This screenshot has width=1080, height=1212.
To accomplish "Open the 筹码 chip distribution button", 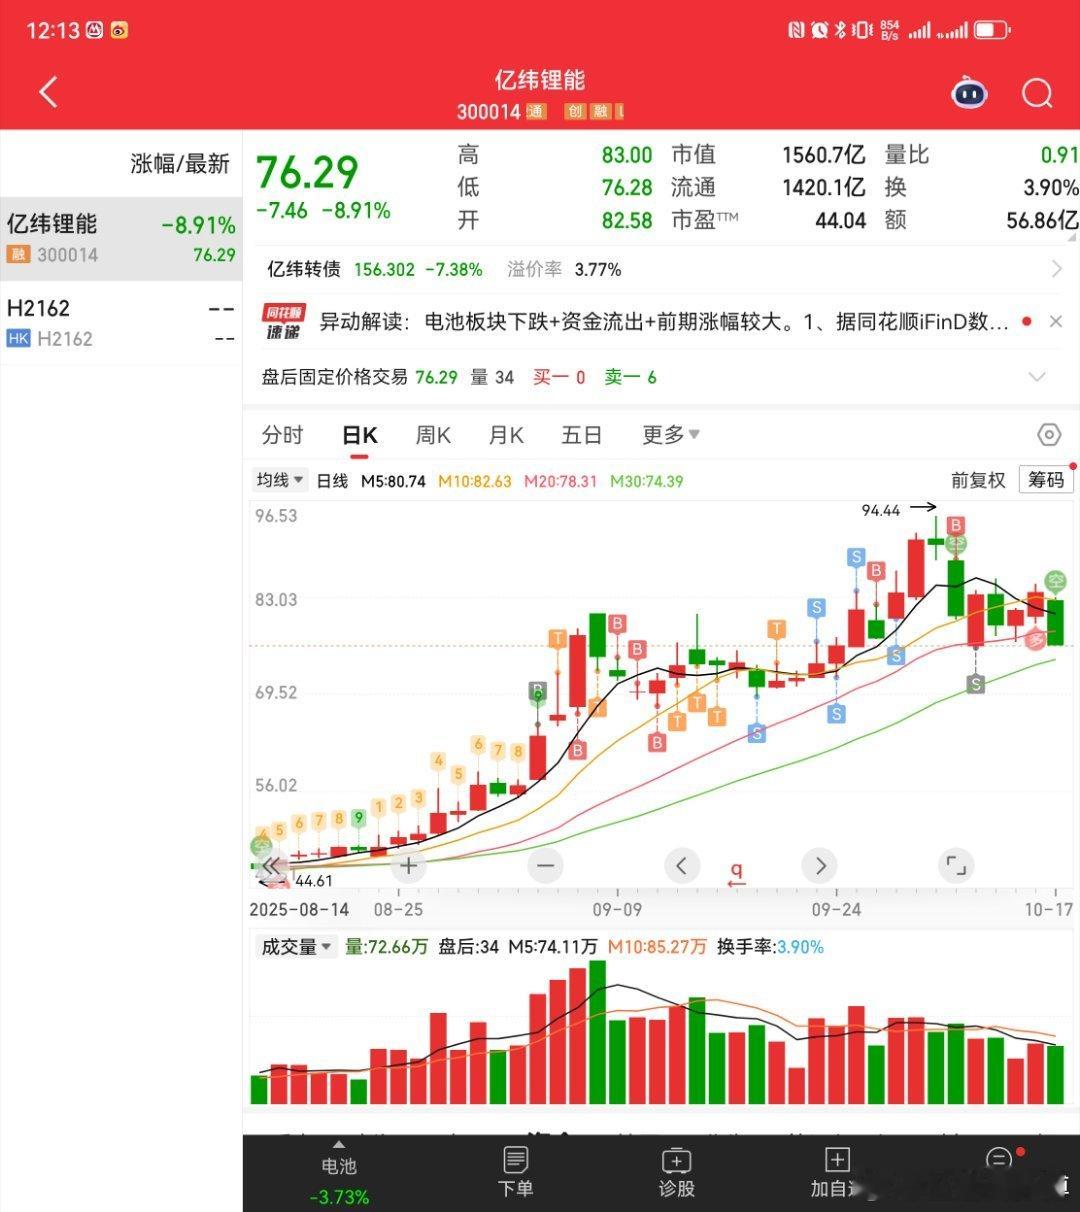I will pyautogui.click(x=1046, y=480).
